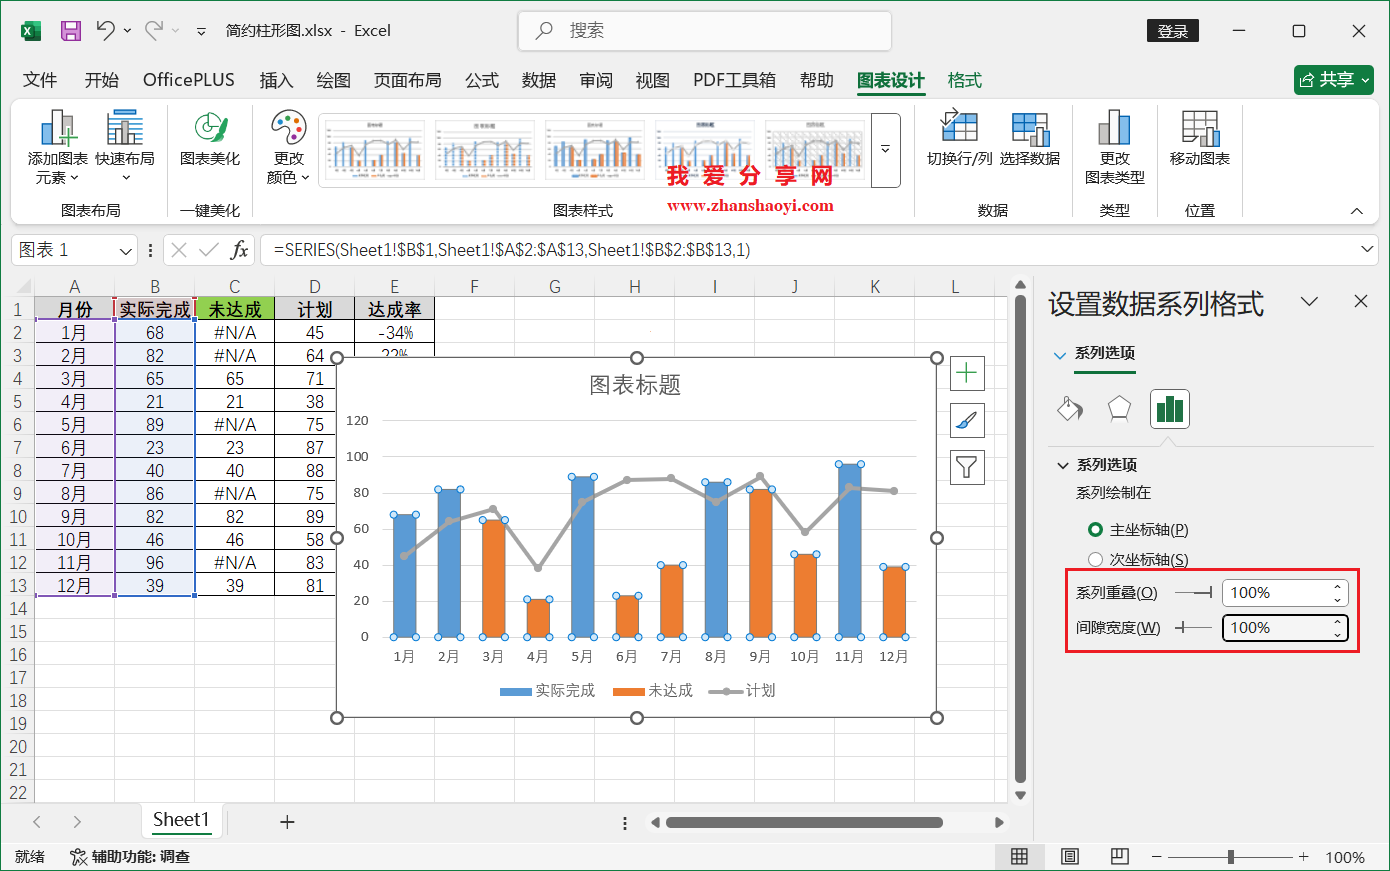The height and width of the screenshot is (871, 1390).
Task: Click the chart elements plus icon beside chart
Action: point(966,372)
